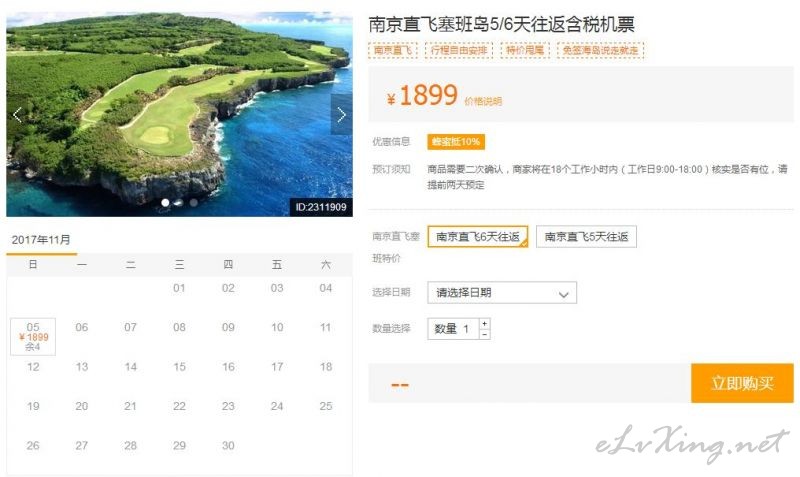Image resolution: width=800 pixels, height=477 pixels.
Task: Click the Saipan coastline main photo
Action: pos(179,114)
